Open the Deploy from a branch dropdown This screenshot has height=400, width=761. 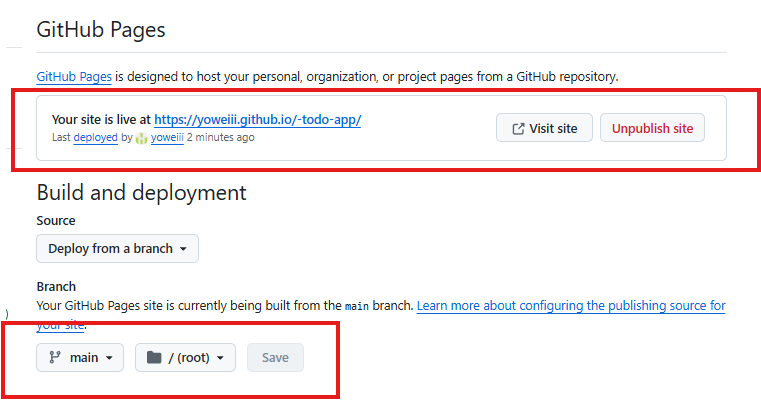coord(117,249)
